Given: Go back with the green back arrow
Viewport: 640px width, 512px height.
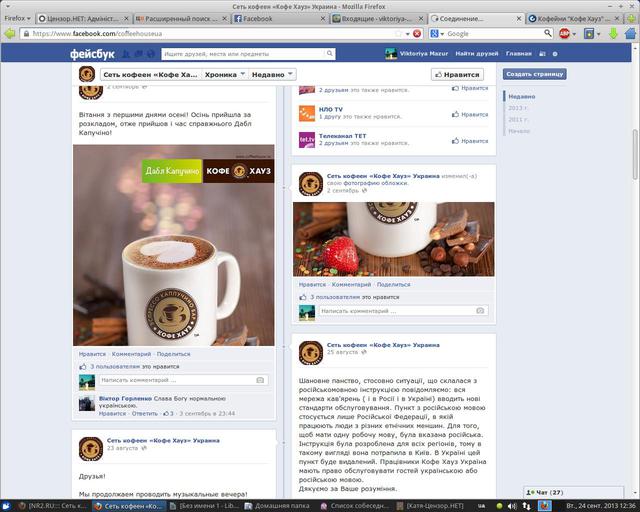Looking at the screenshot, I should [x=9, y=33].
